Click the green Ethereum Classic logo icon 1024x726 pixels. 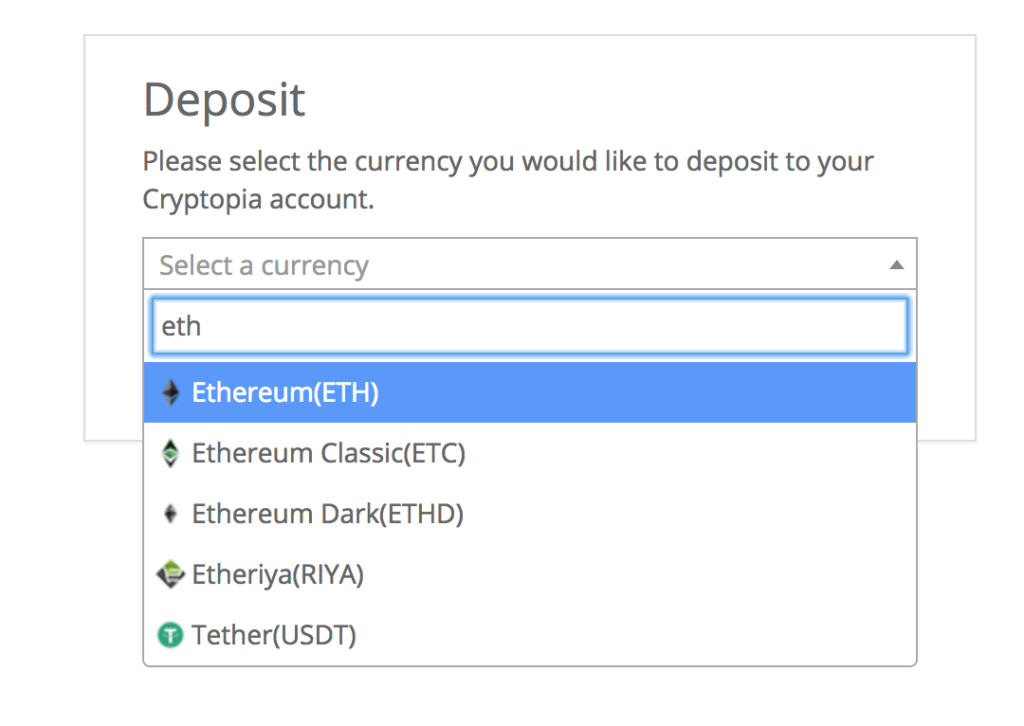[170, 453]
